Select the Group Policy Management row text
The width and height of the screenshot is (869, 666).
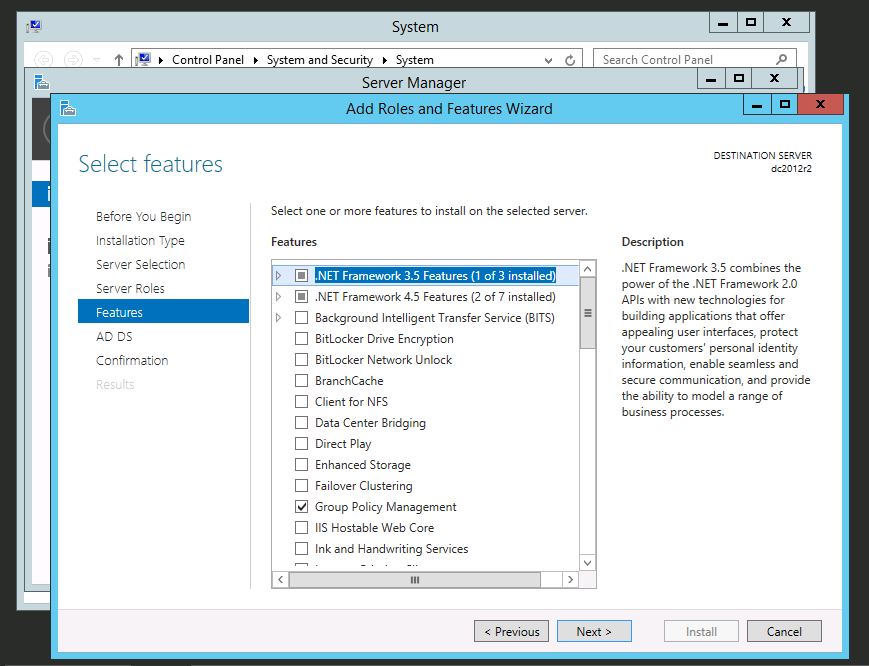tap(385, 507)
